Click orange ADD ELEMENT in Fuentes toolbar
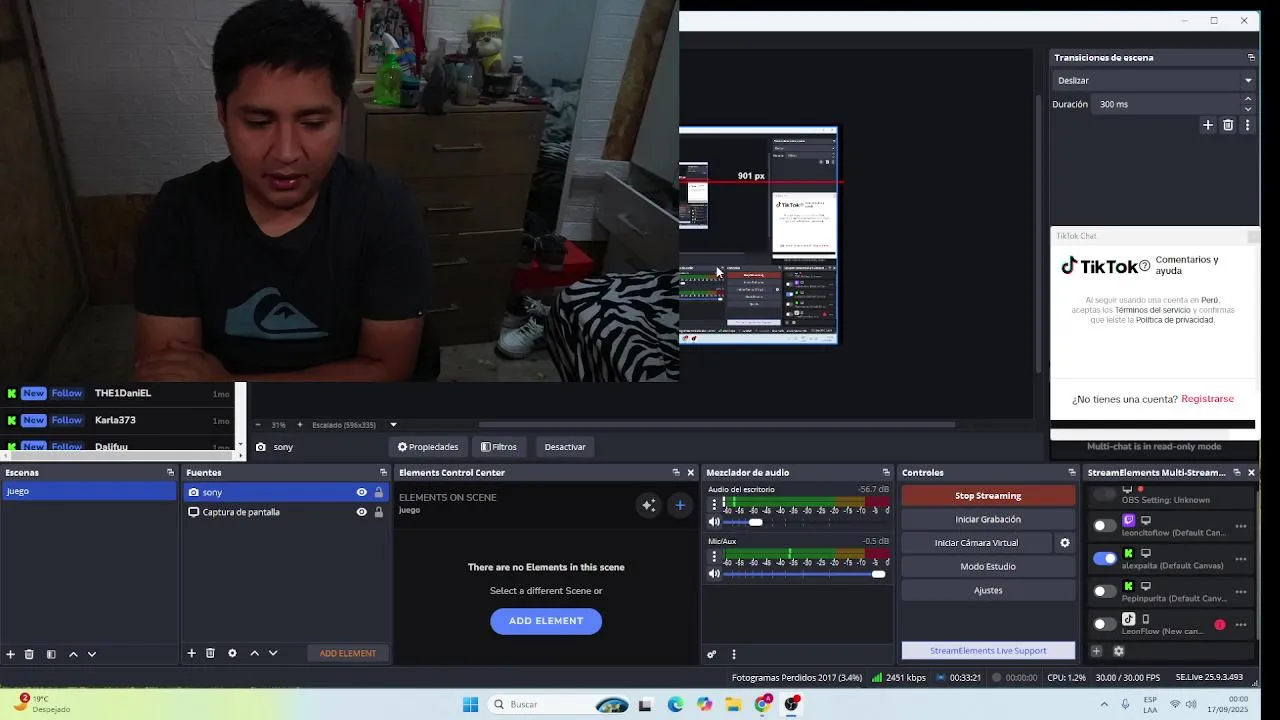Viewport: 1280px width, 720px height. [x=348, y=654]
